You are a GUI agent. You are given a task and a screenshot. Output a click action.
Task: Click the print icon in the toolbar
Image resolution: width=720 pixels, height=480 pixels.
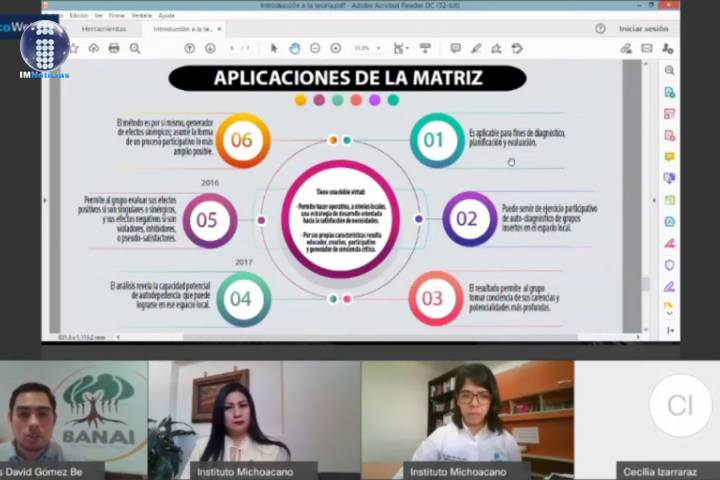[114, 48]
